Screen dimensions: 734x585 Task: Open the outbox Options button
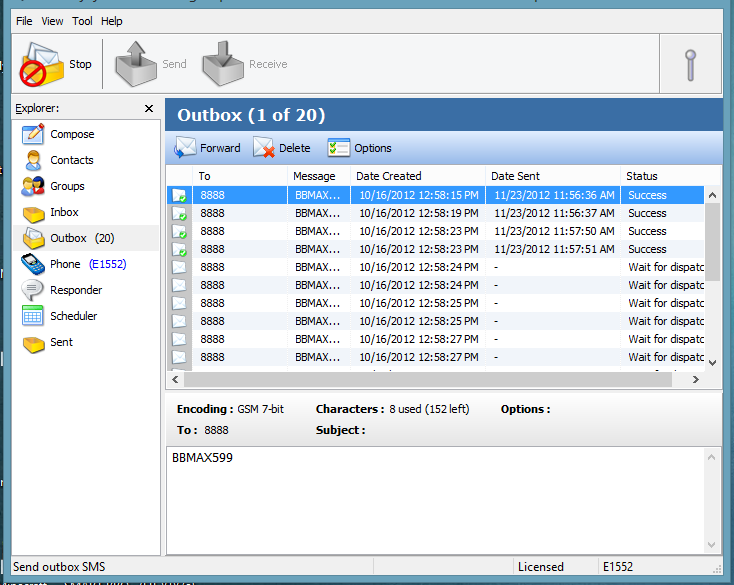pyautogui.click(x=360, y=148)
